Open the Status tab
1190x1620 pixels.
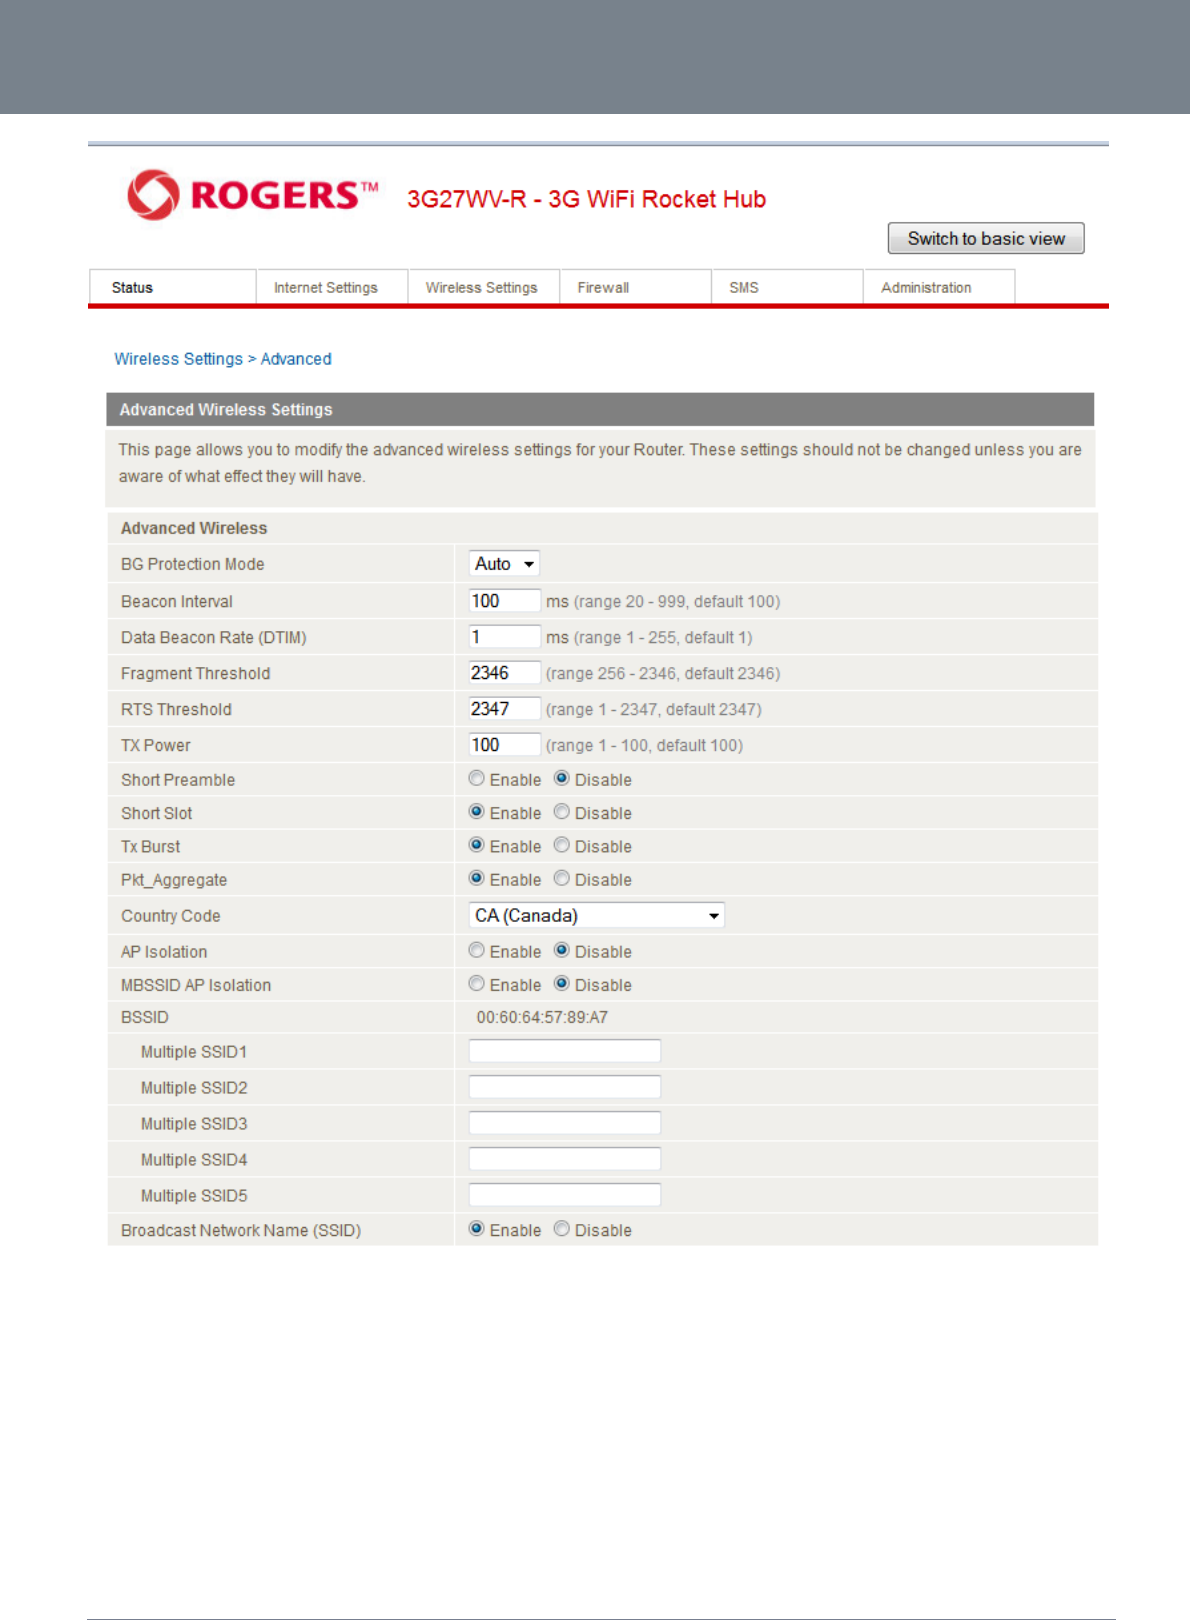(x=172, y=287)
